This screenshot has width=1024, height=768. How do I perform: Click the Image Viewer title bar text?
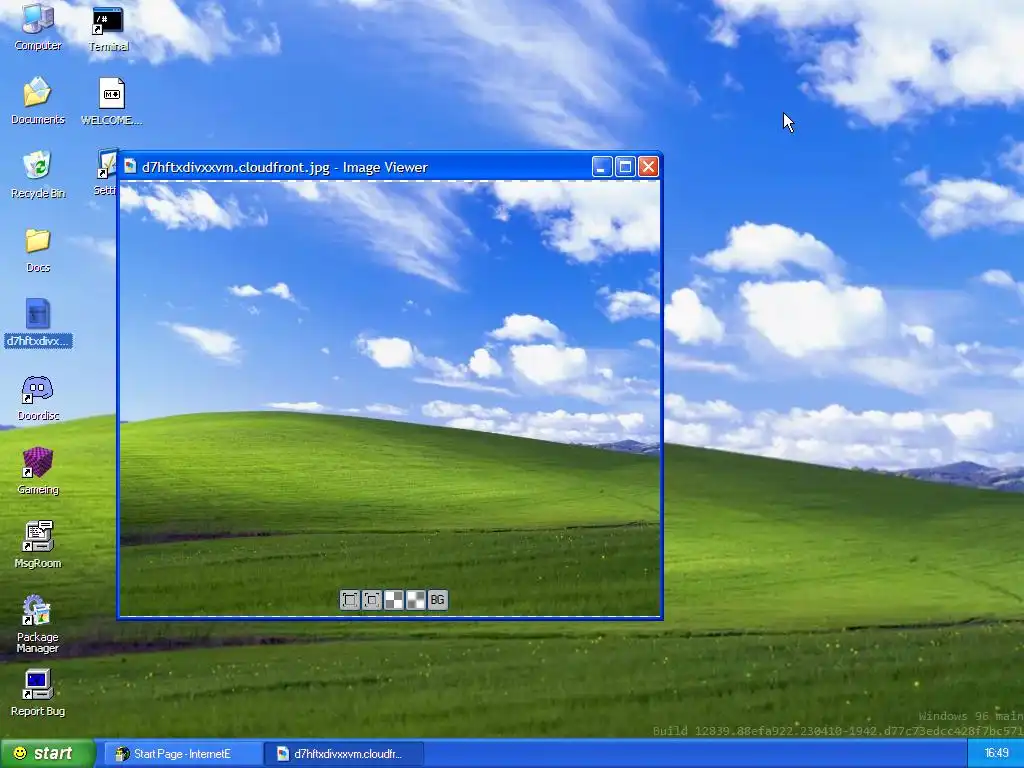285,167
